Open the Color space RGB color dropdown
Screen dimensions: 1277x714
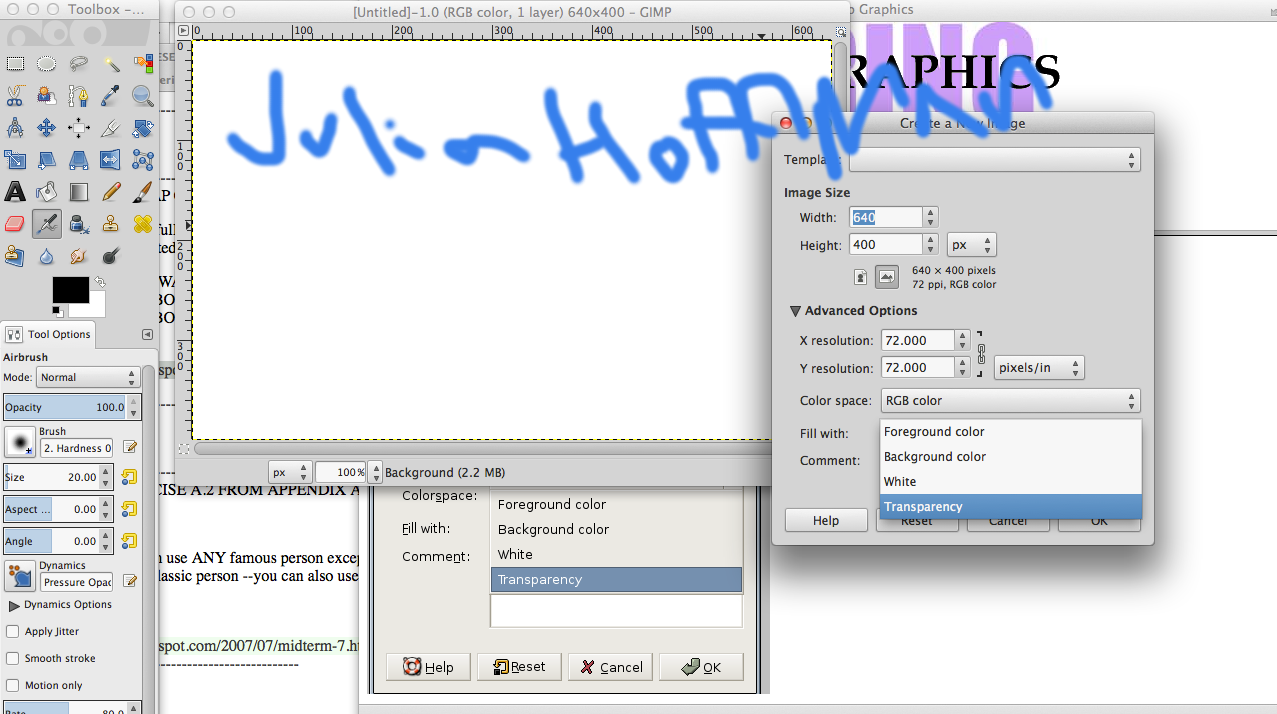(x=1011, y=401)
